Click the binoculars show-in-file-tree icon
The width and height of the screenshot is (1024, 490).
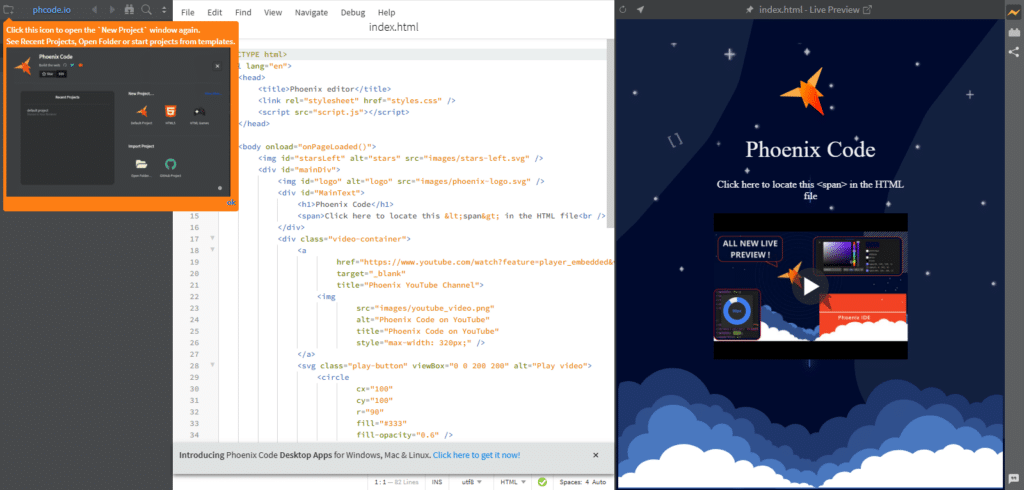pyautogui.click(x=129, y=10)
